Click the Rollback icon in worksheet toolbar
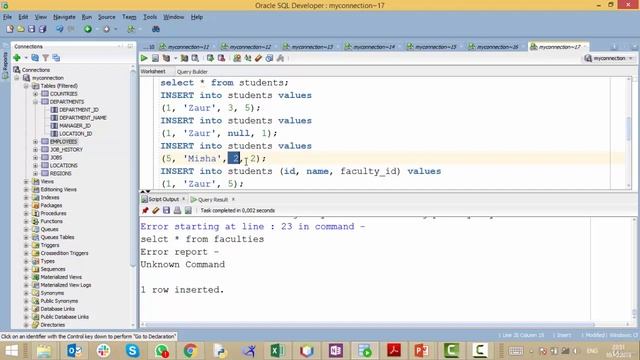Screen dimensions: 640x360 (221, 58)
